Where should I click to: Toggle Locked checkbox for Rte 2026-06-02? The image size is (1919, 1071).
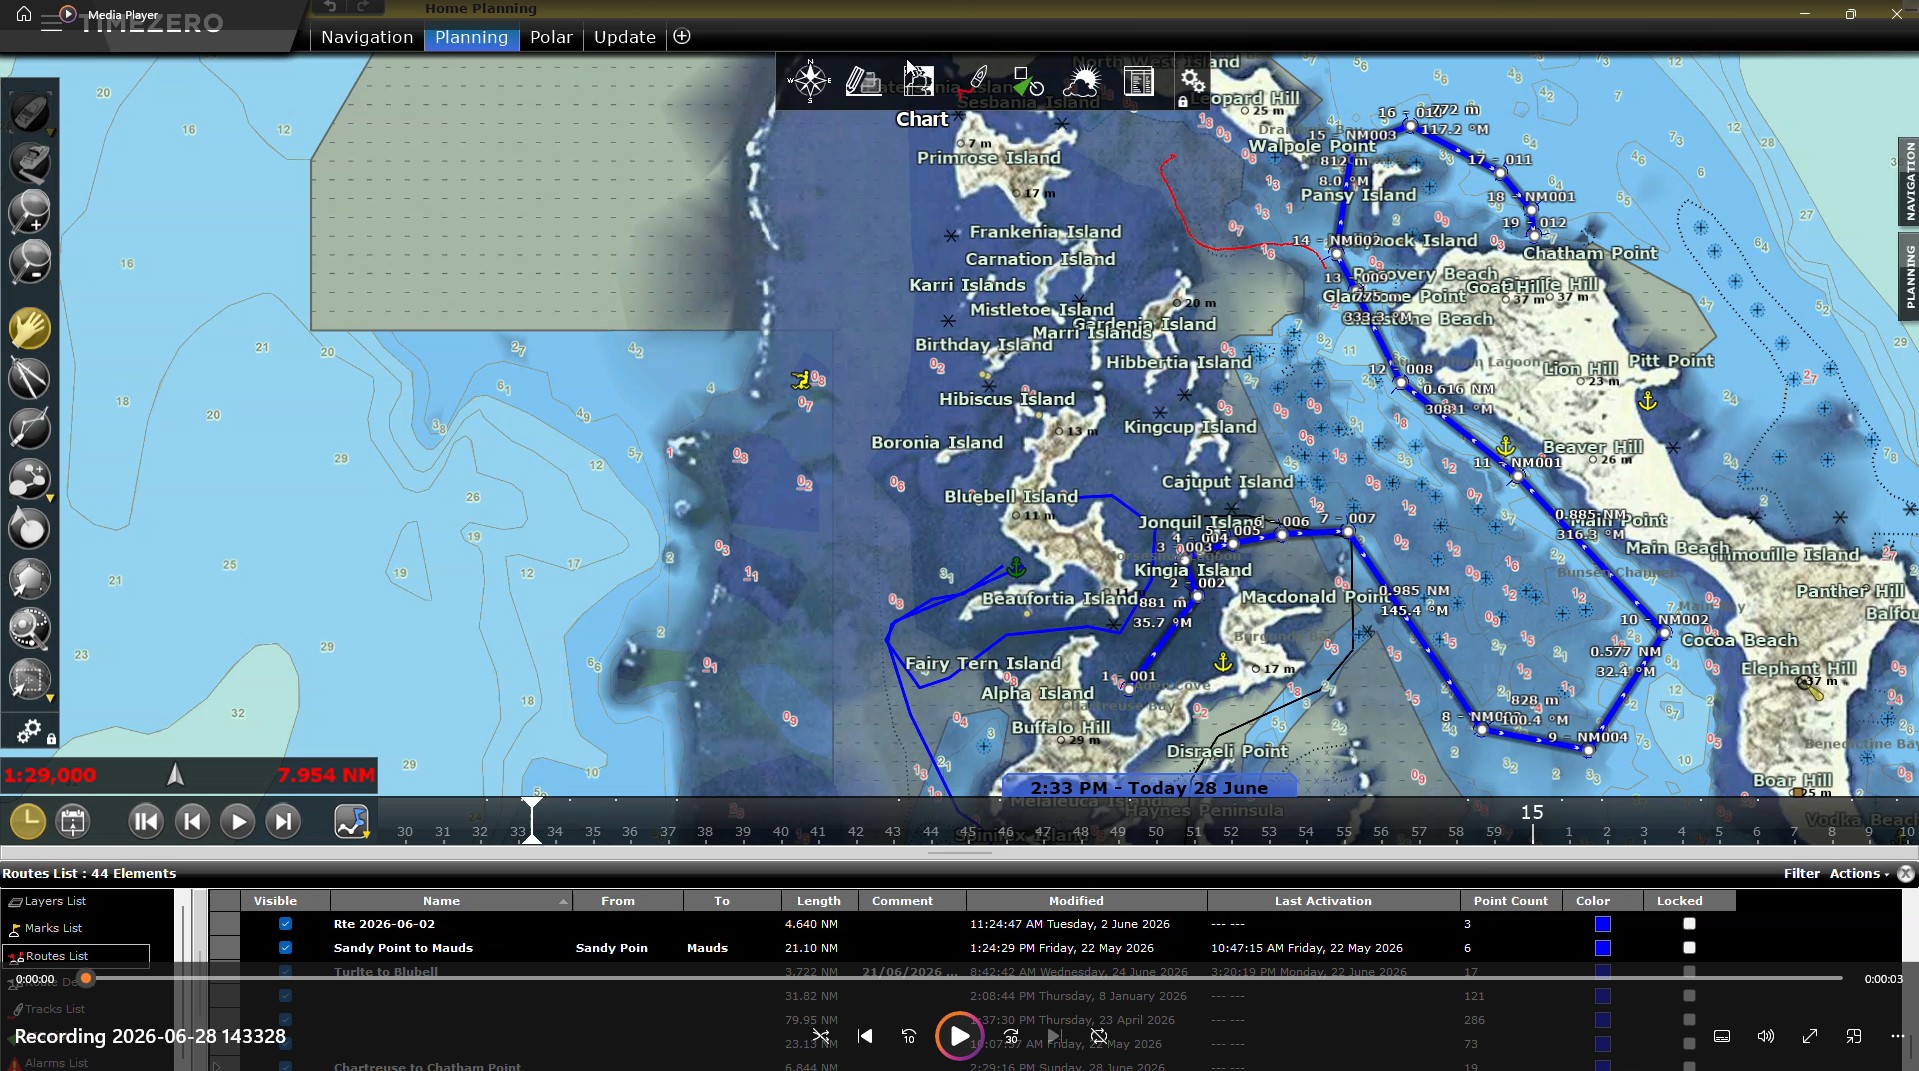pos(1689,924)
